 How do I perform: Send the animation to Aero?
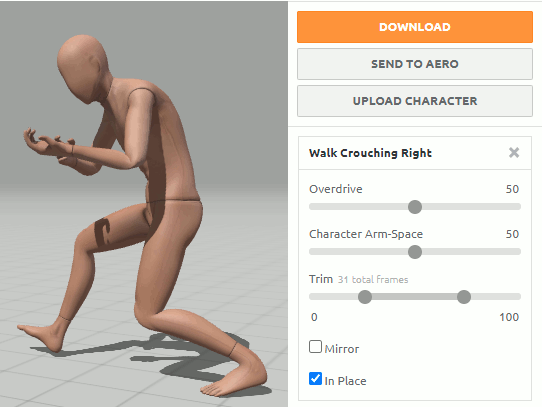tap(415, 64)
